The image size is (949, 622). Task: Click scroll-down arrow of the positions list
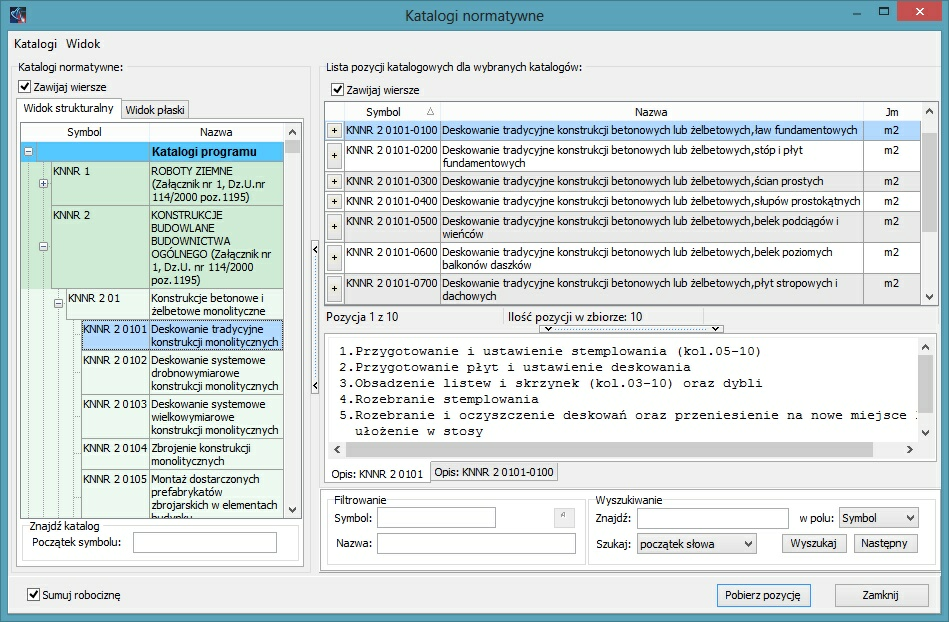click(929, 296)
